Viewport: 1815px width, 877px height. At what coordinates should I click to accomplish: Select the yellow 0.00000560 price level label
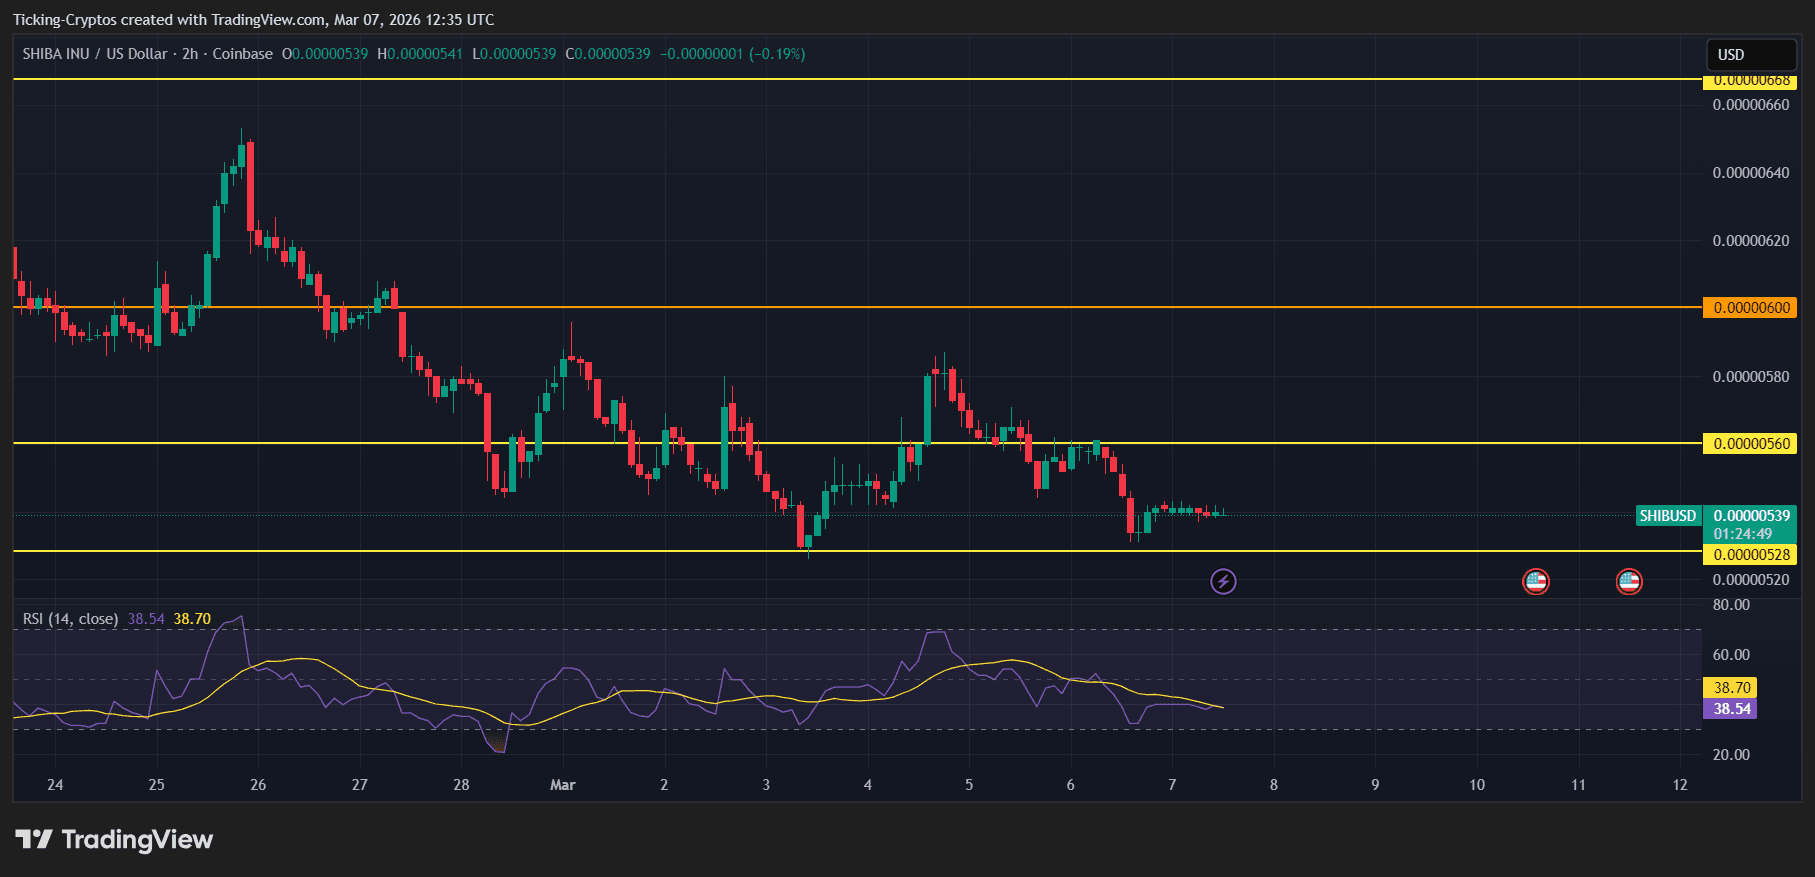1751,444
